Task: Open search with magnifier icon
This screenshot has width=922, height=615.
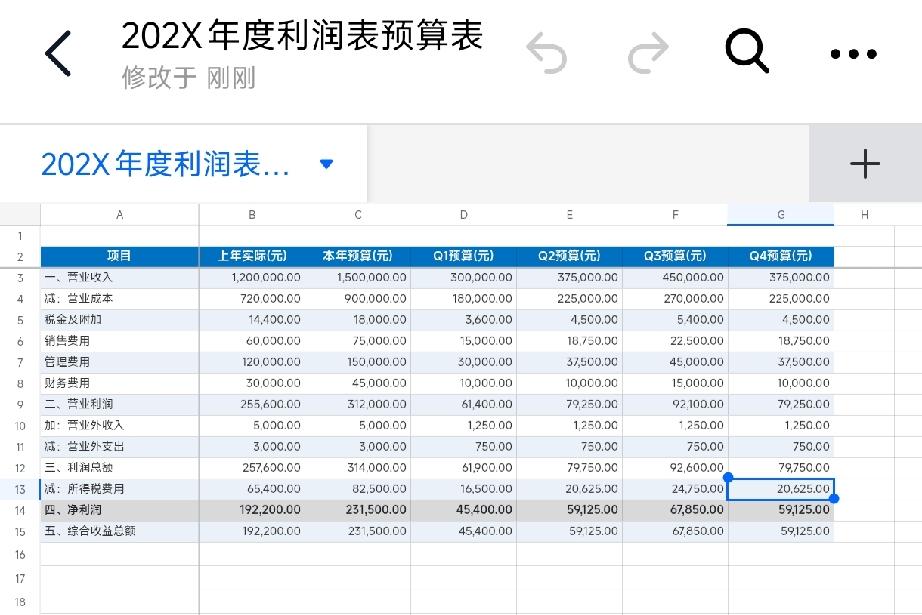Action: [x=747, y=51]
